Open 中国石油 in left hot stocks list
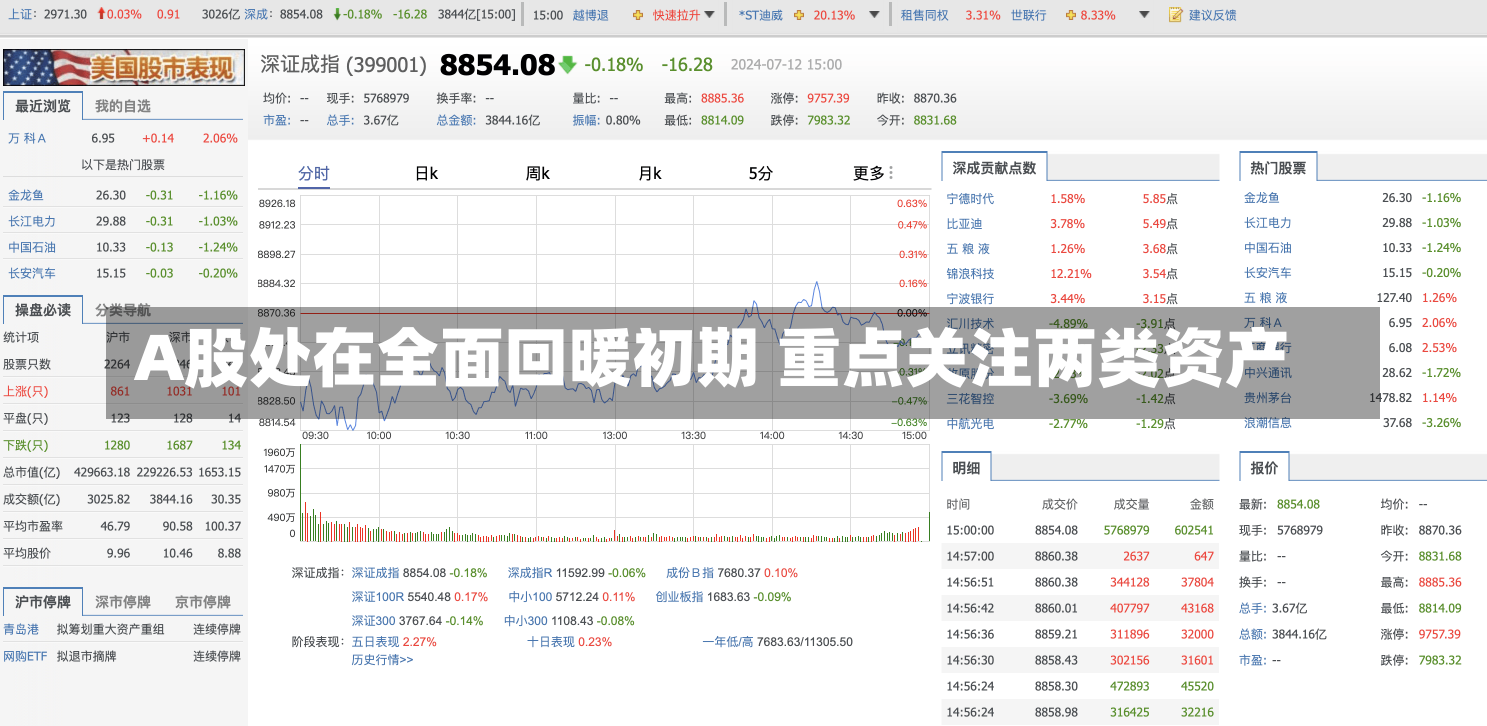 (32, 247)
